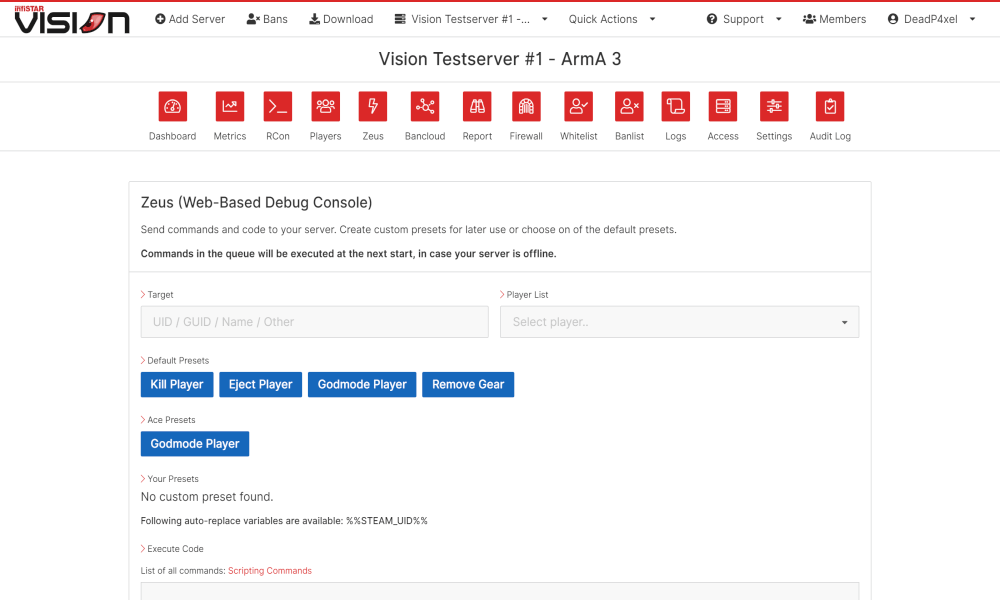The width and height of the screenshot is (1000, 600).
Task: Click the infiSTAR Vision logo
Action: pyautogui.click(x=71, y=19)
